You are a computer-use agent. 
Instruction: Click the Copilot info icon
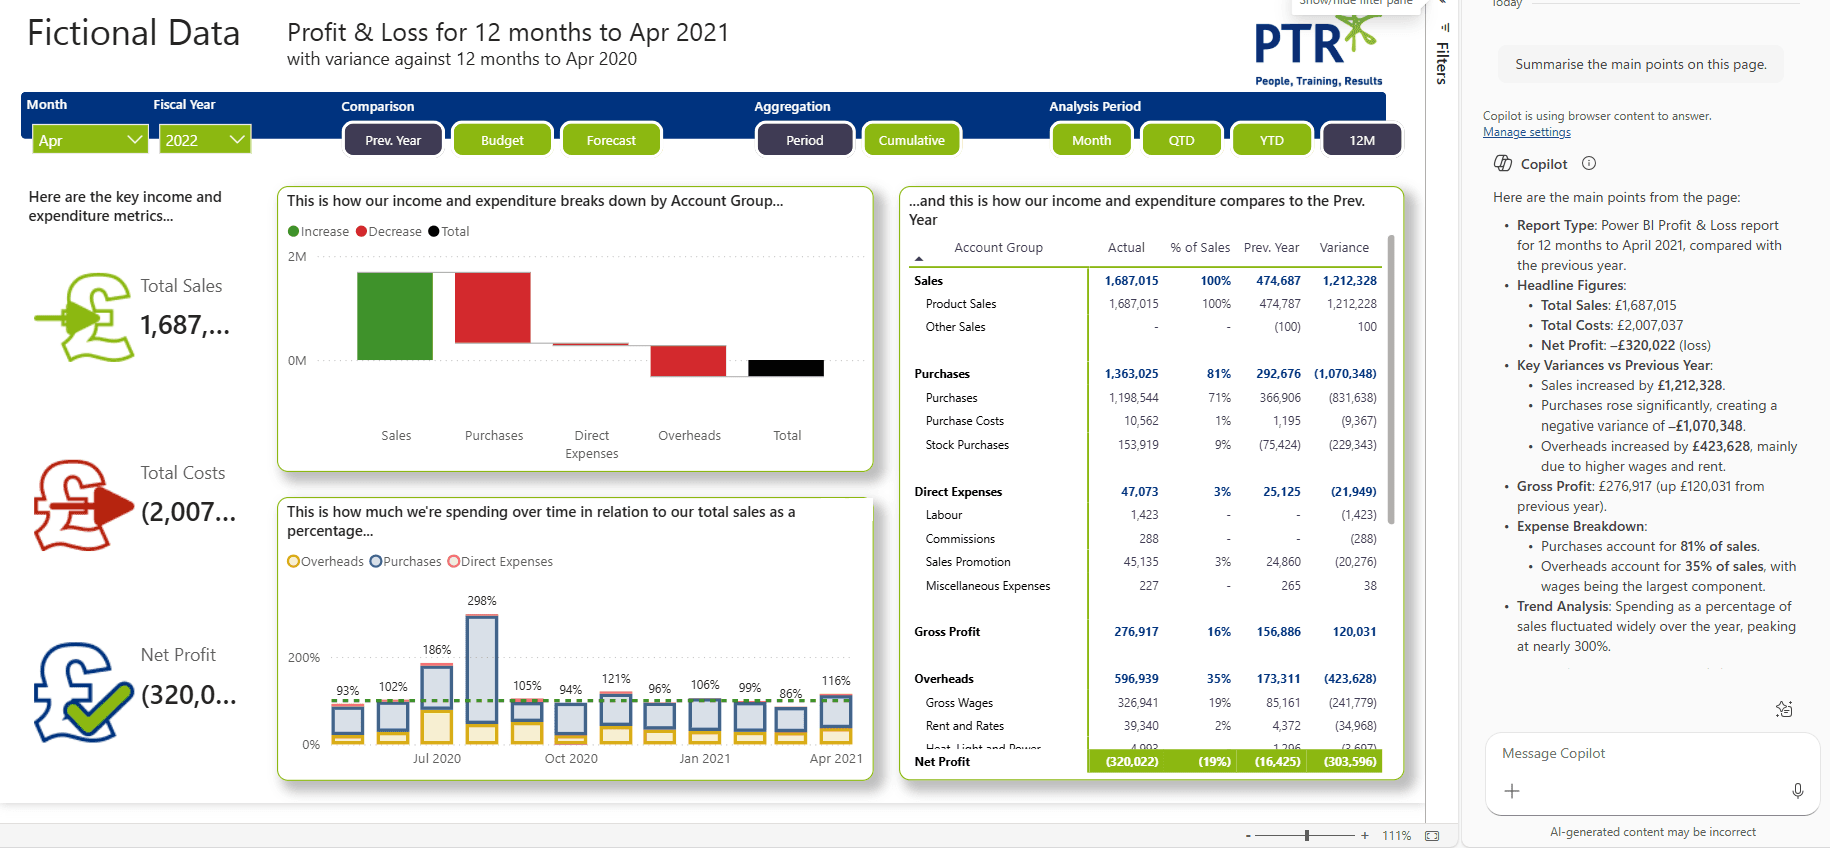point(1589,164)
